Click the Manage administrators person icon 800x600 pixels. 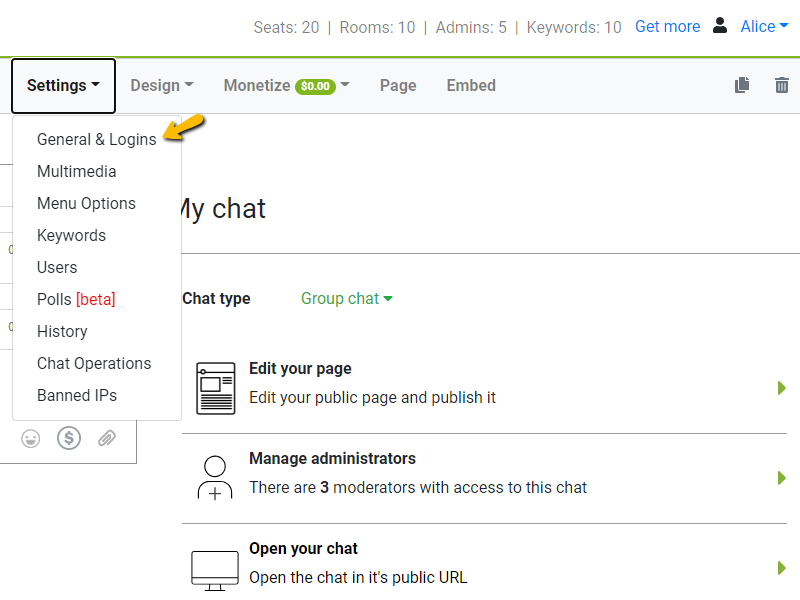(x=215, y=478)
